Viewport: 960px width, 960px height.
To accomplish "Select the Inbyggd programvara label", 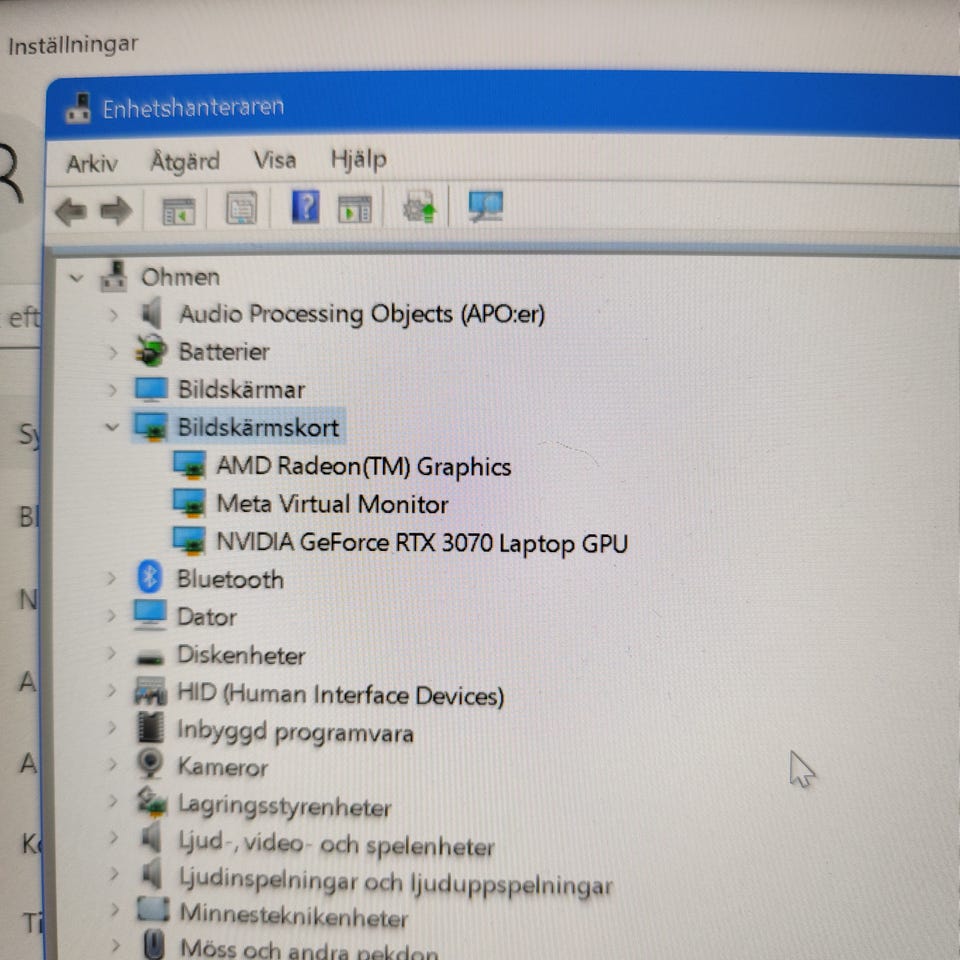I will [x=295, y=732].
